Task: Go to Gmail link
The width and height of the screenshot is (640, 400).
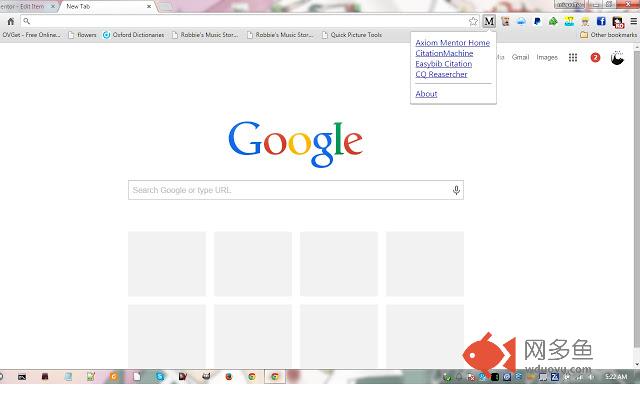Action: tap(520, 57)
